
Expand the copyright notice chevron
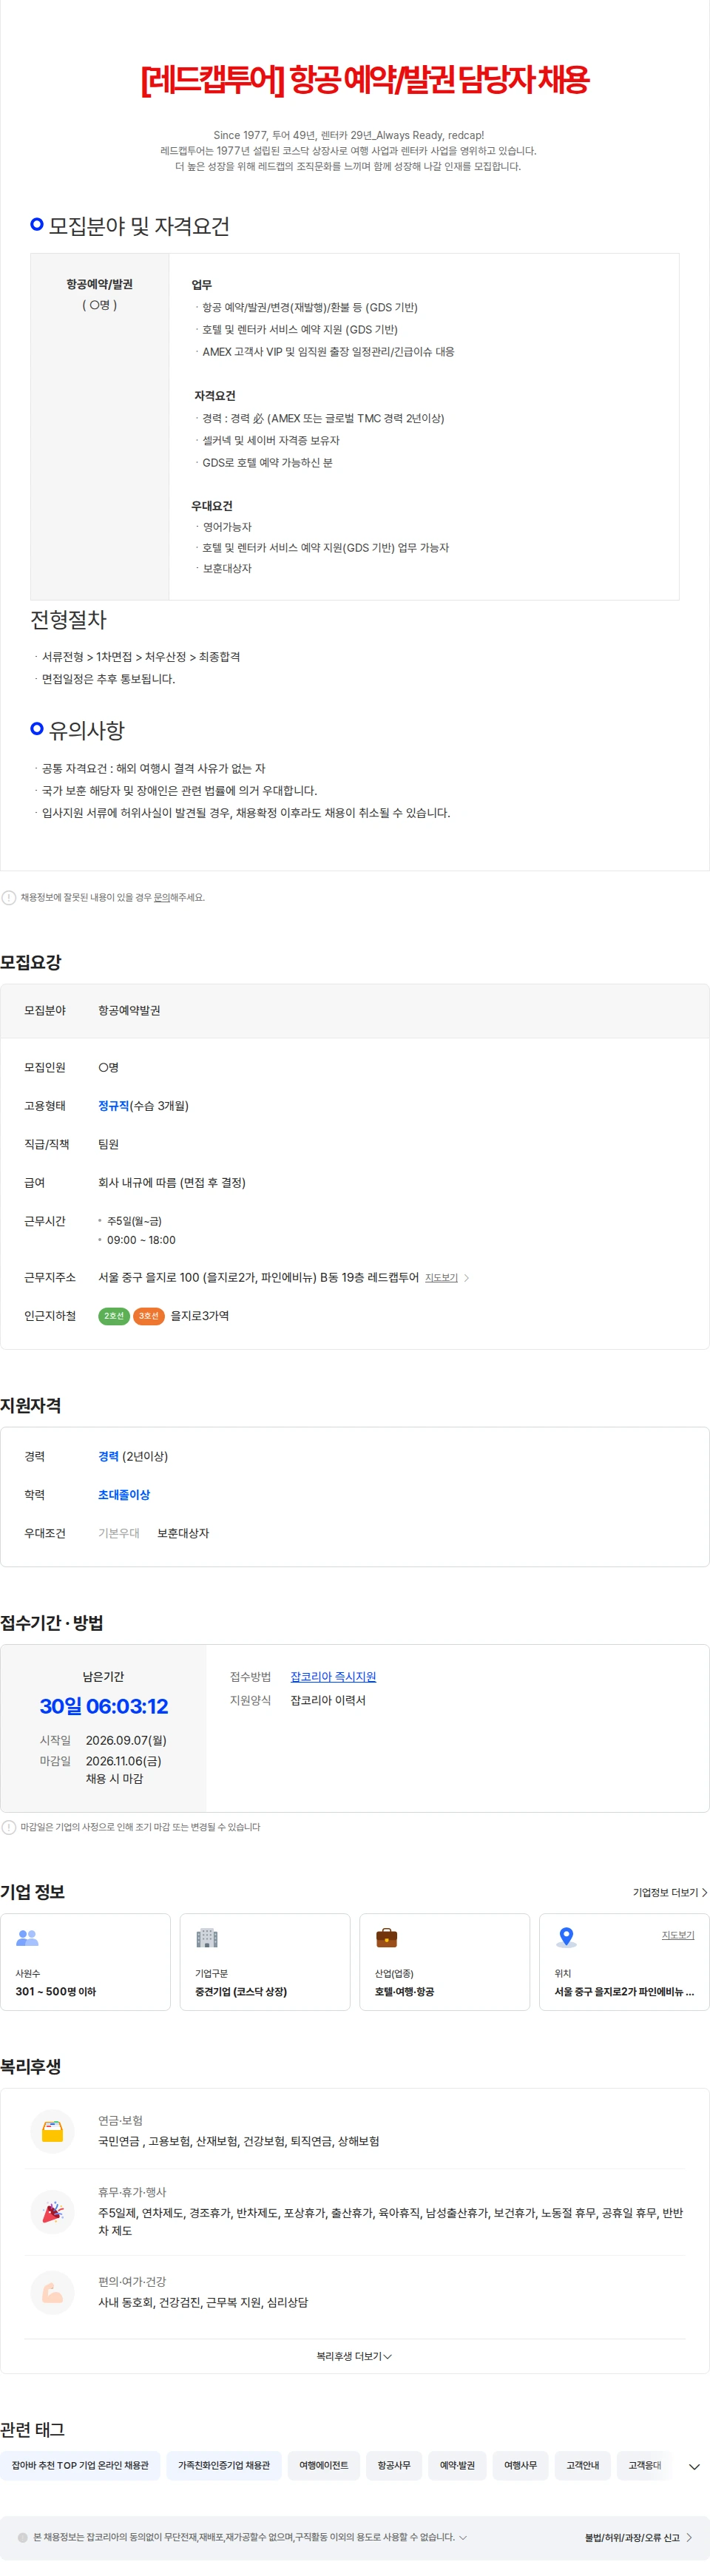(463, 2537)
